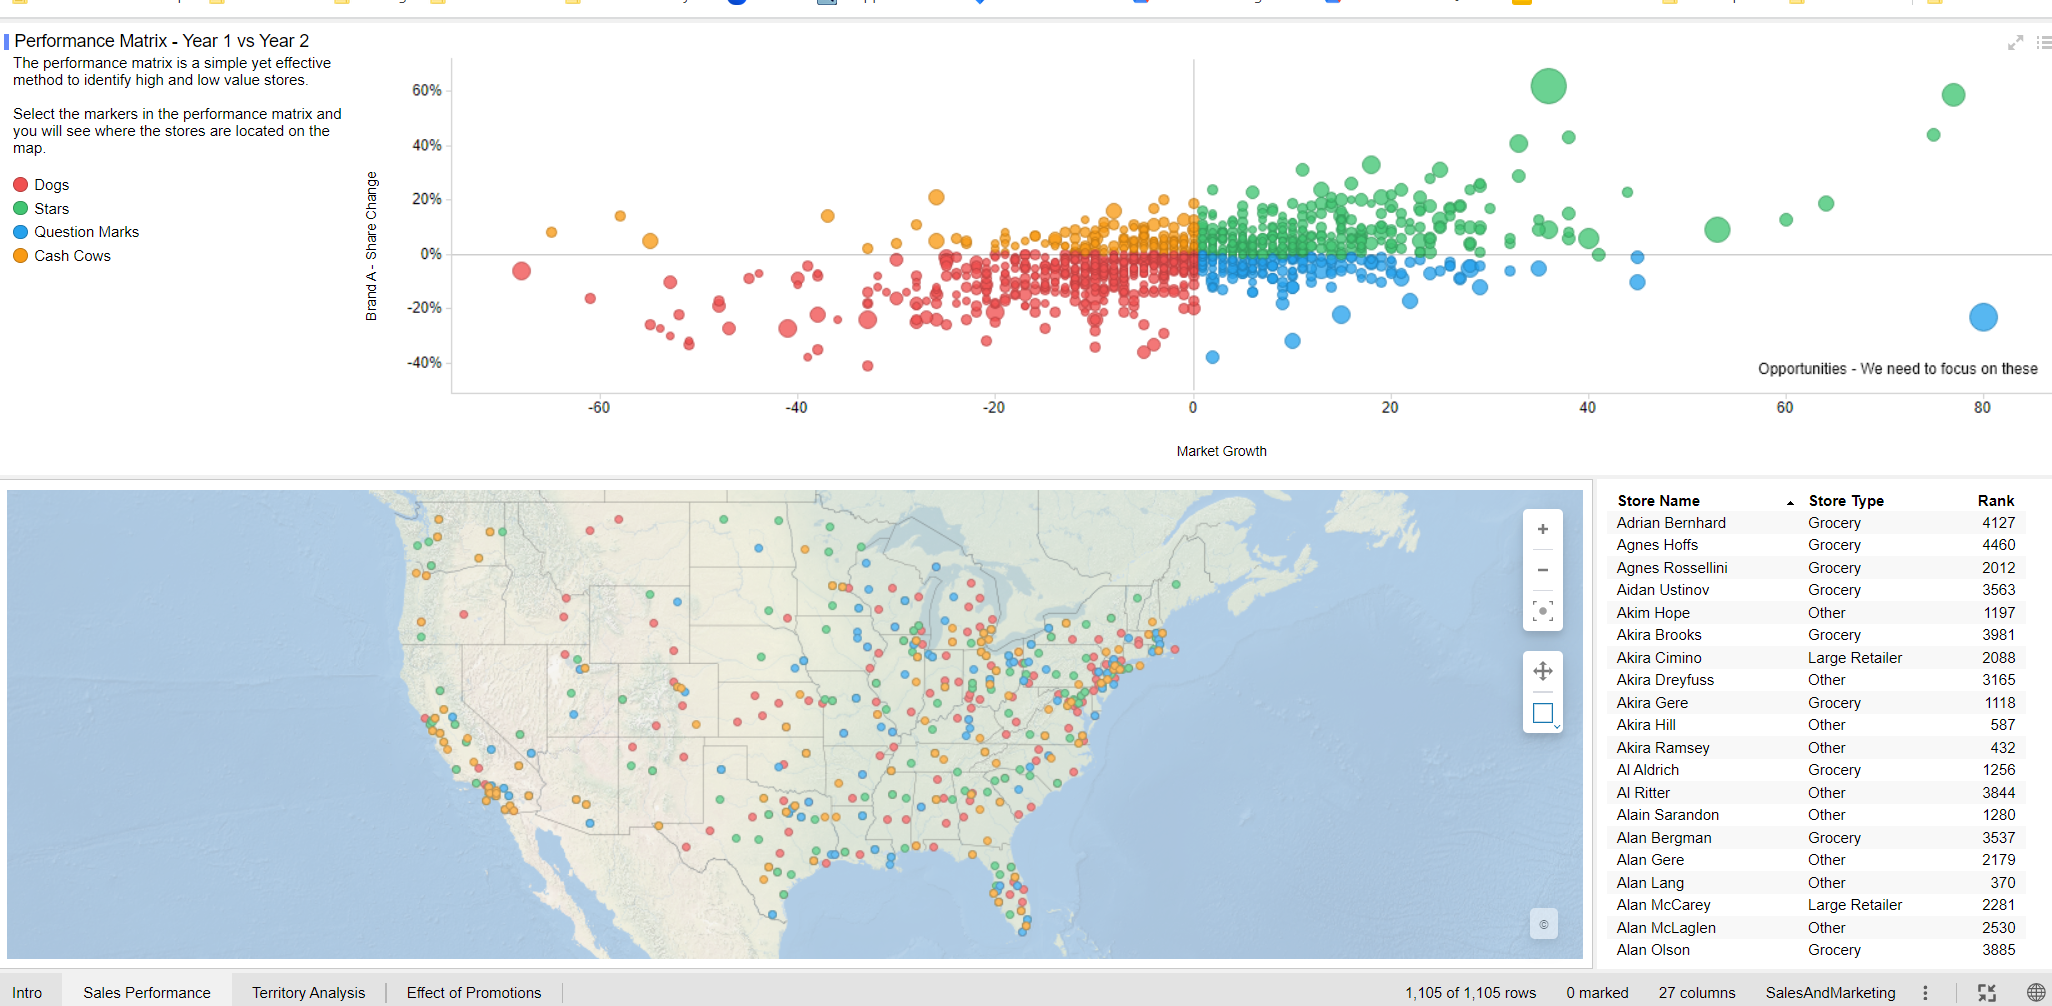Zoom out the map with minus button
The width and height of the screenshot is (2052, 1006).
tap(1543, 570)
